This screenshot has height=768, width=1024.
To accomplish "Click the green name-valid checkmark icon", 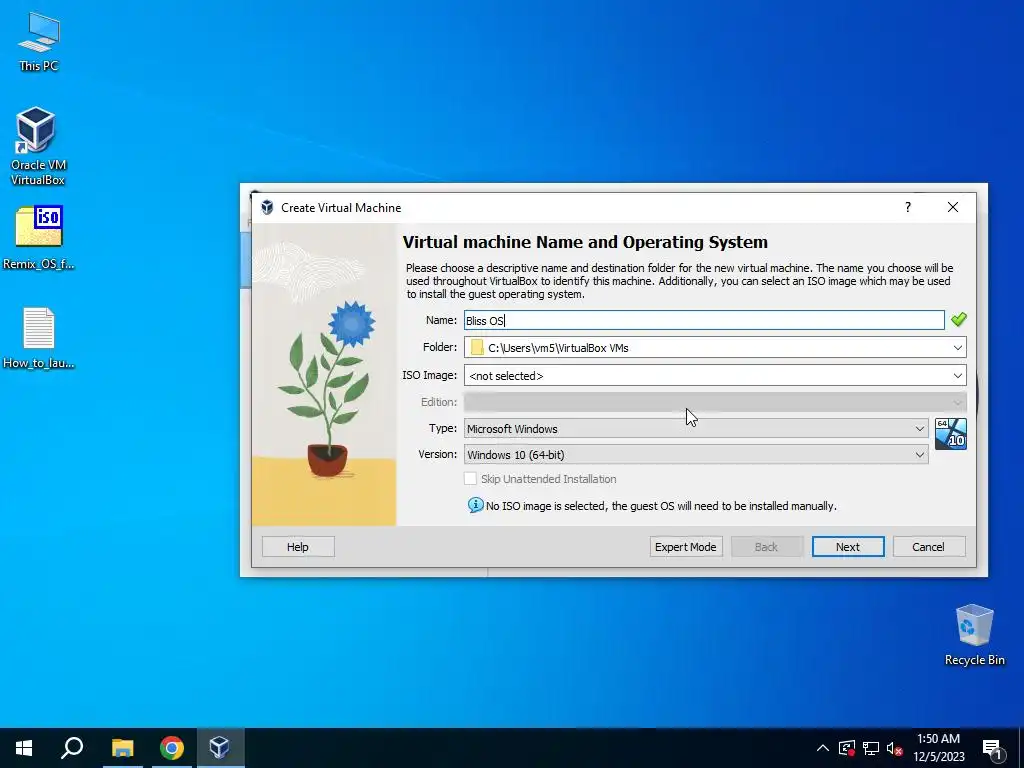I will pyautogui.click(x=958, y=319).
